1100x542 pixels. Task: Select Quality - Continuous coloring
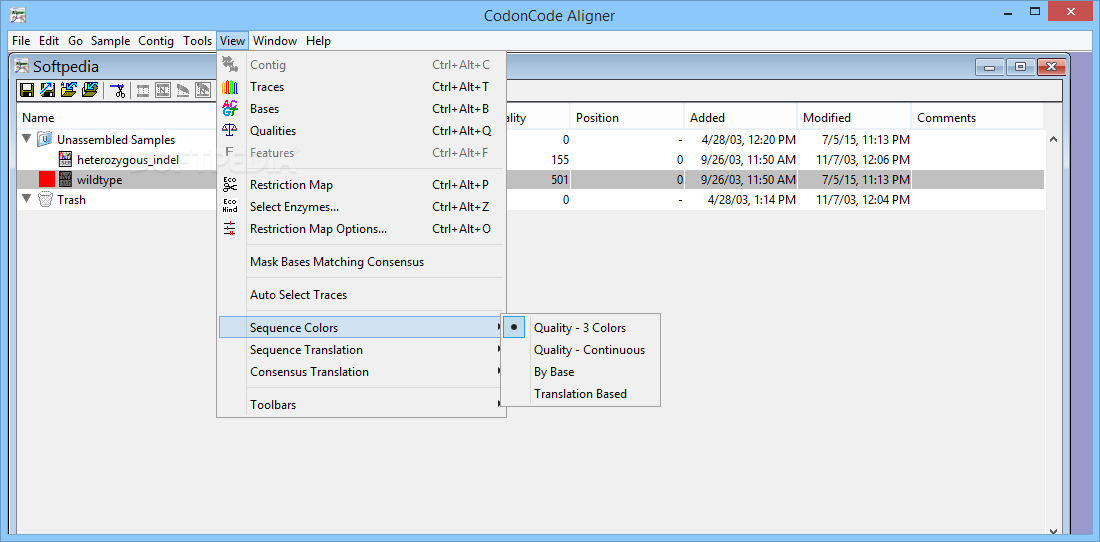click(x=580, y=349)
